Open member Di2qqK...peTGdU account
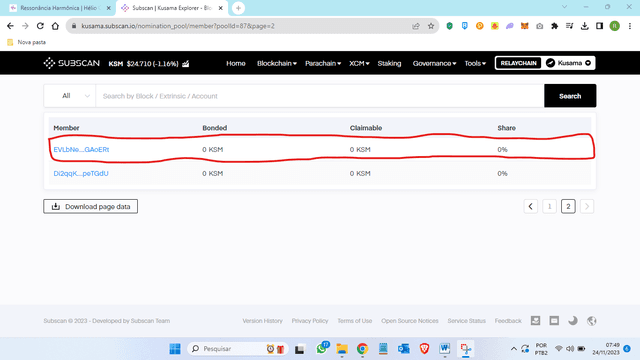This screenshot has height=360, width=640. pyautogui.click(x=81, y=173)
